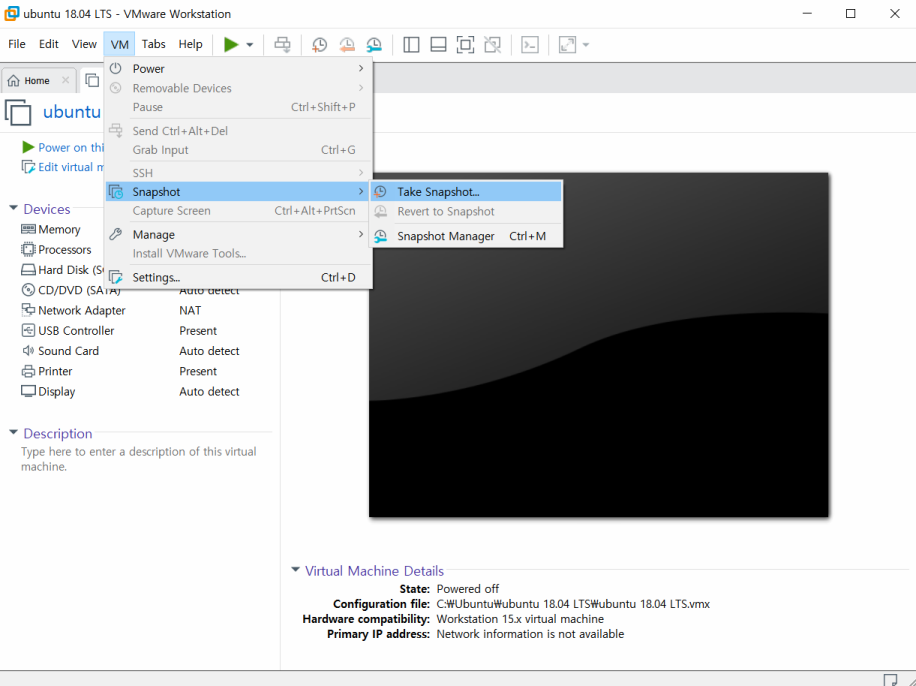This screenshot has width=916, height=686.
Task: Select the Memory device row
Action: coord(59,230)
